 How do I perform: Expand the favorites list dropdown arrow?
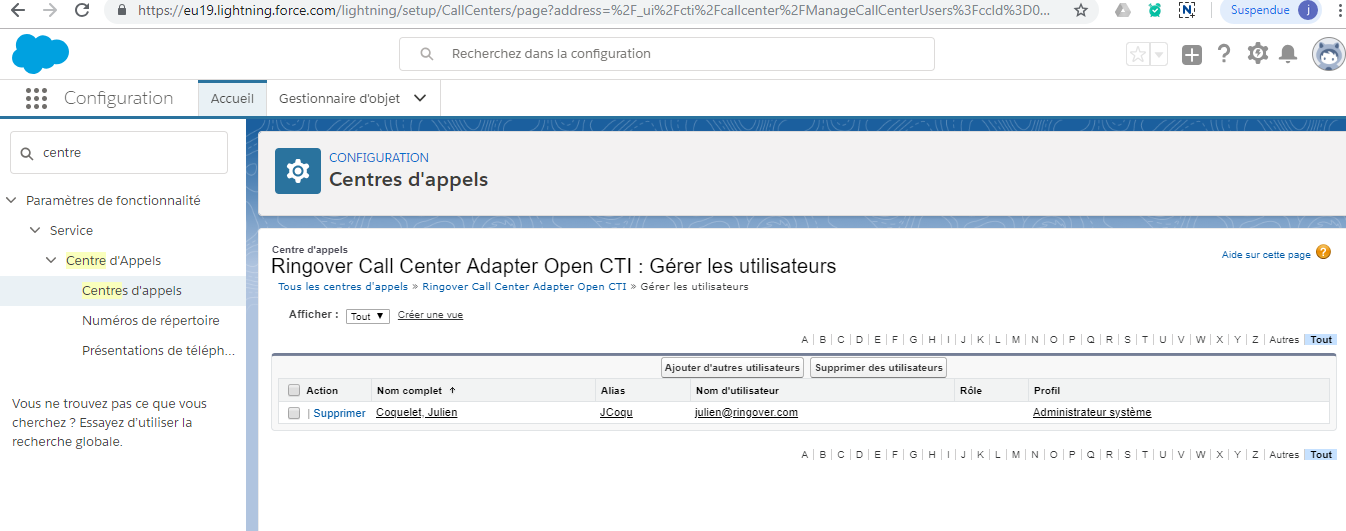click(x=1159, y=54)
